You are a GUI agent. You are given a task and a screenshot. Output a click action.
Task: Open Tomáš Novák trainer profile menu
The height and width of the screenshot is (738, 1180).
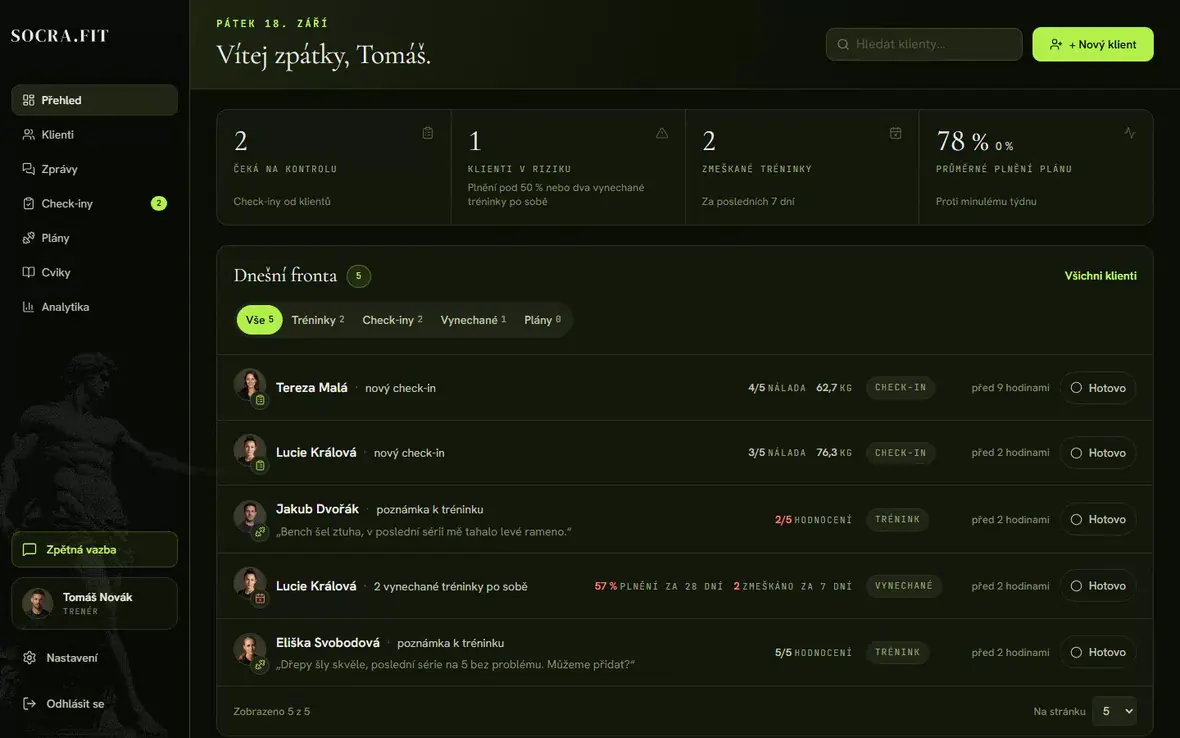(x=94, y=603)
